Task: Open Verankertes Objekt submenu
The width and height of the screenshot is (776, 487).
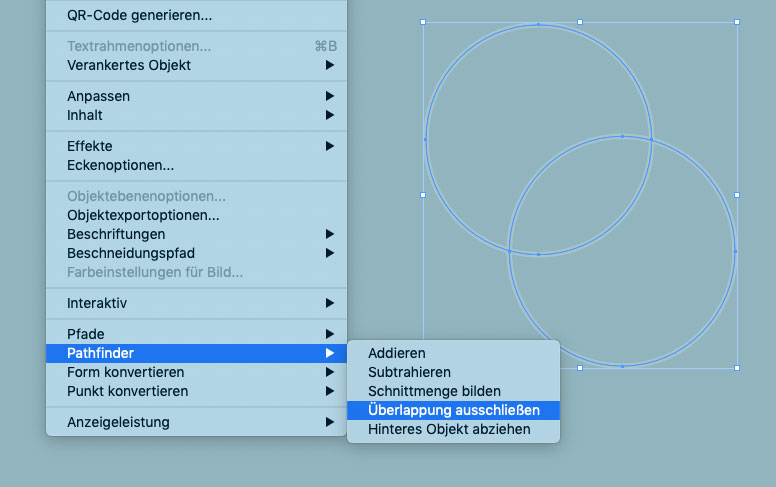Action: (196, 65)
